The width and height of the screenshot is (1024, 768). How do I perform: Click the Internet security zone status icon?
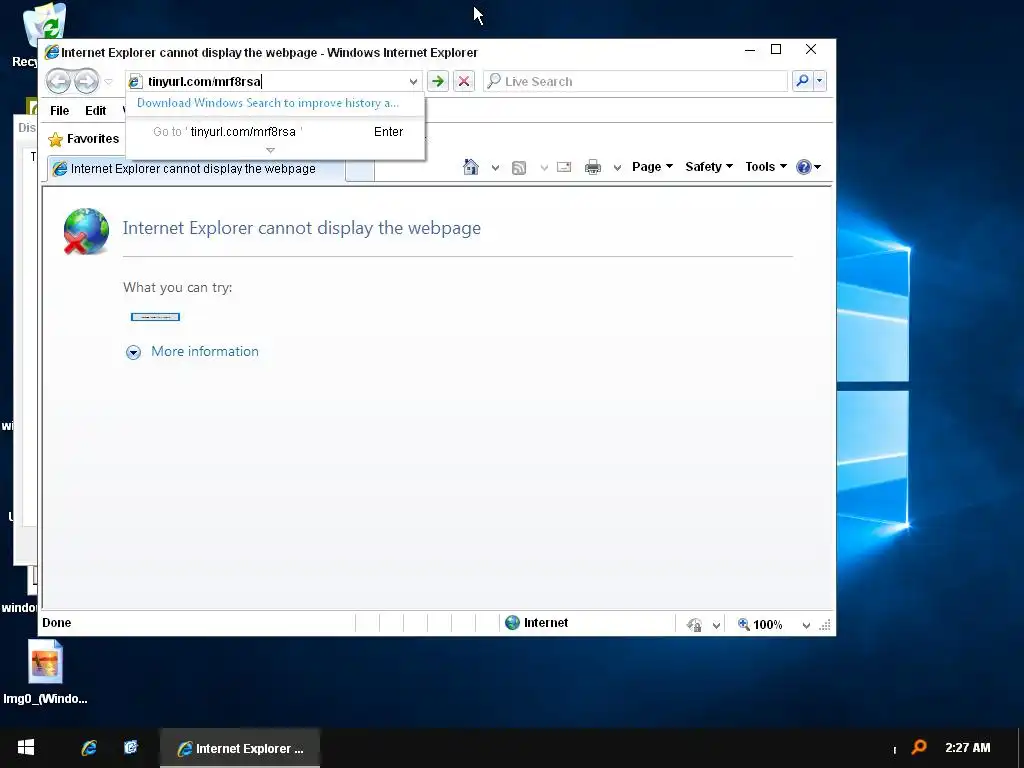(513, 623)
